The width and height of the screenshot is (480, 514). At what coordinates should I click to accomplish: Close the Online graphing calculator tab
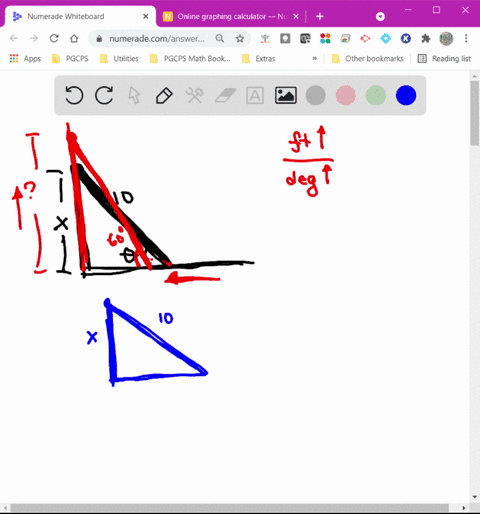296,16
